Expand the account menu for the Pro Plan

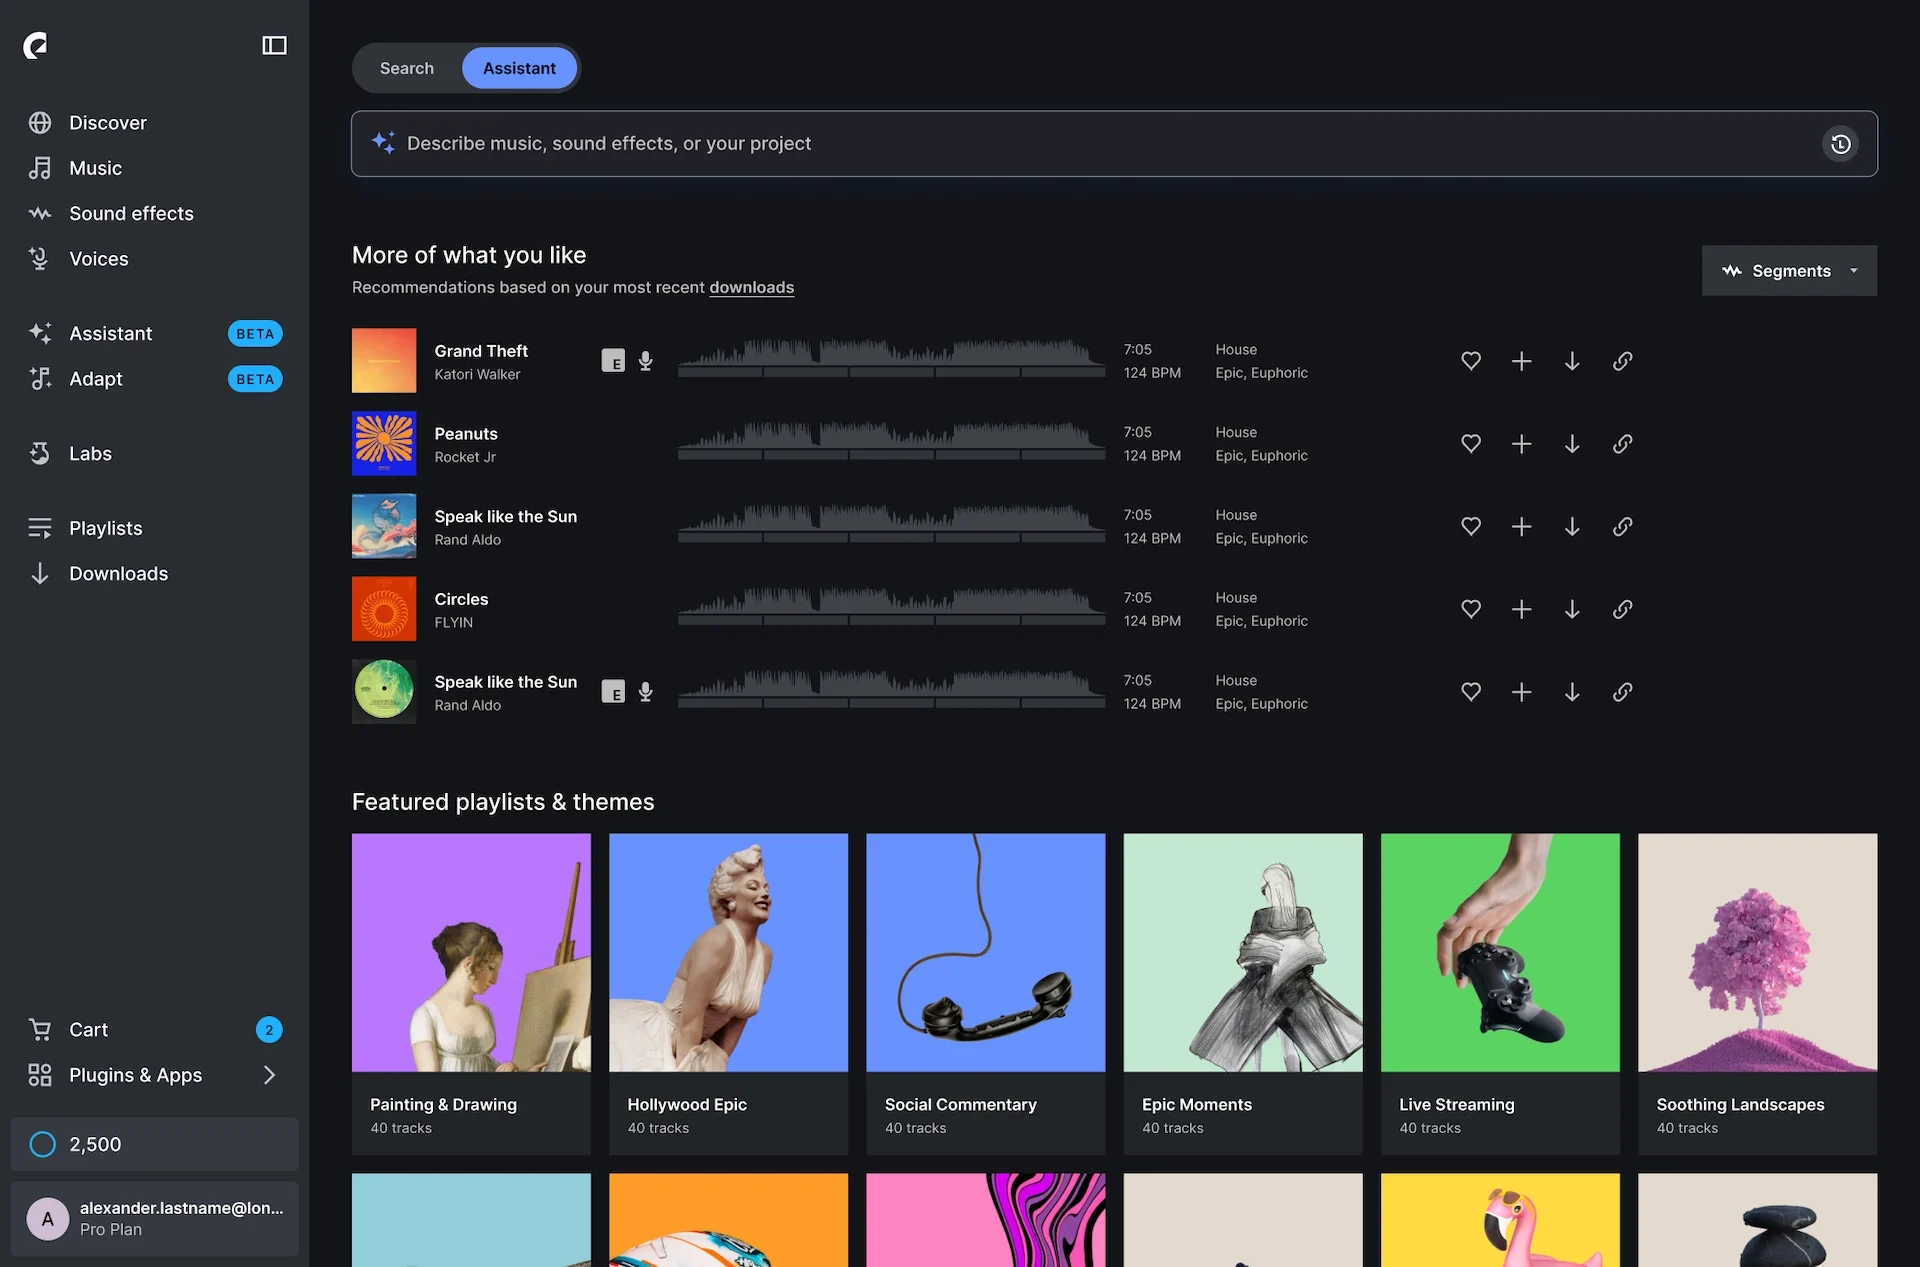pos(155,1219)
